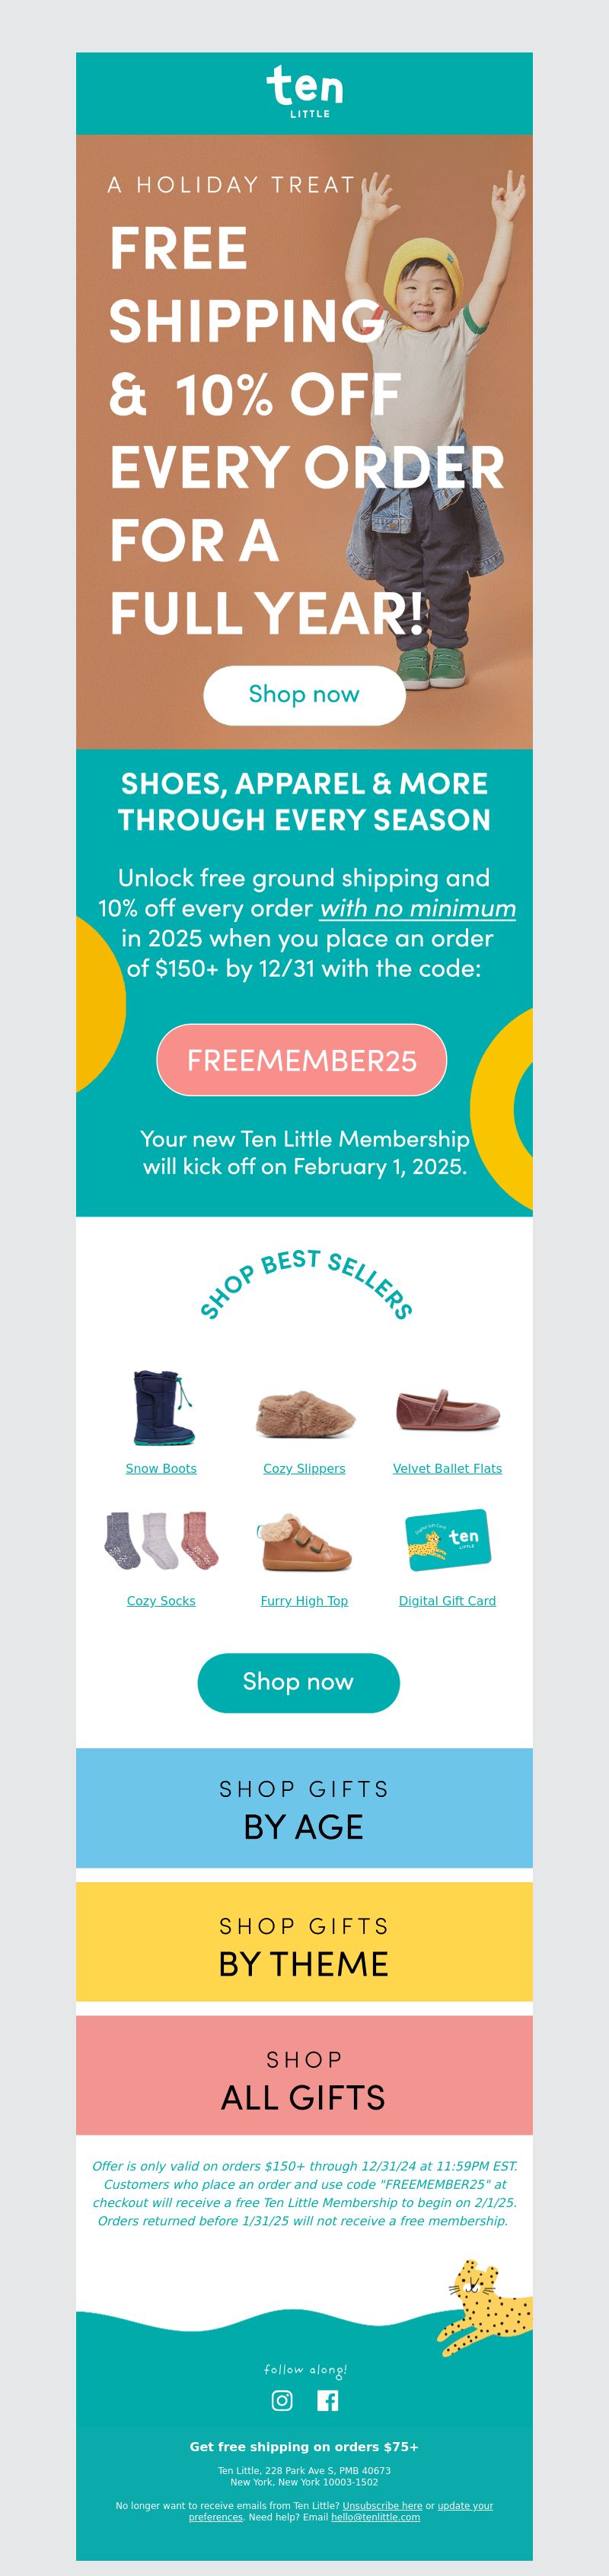The image size is (609, 2576).
Task: Click the Cozy Slippers product image
Action: [x=305, y=1413]
